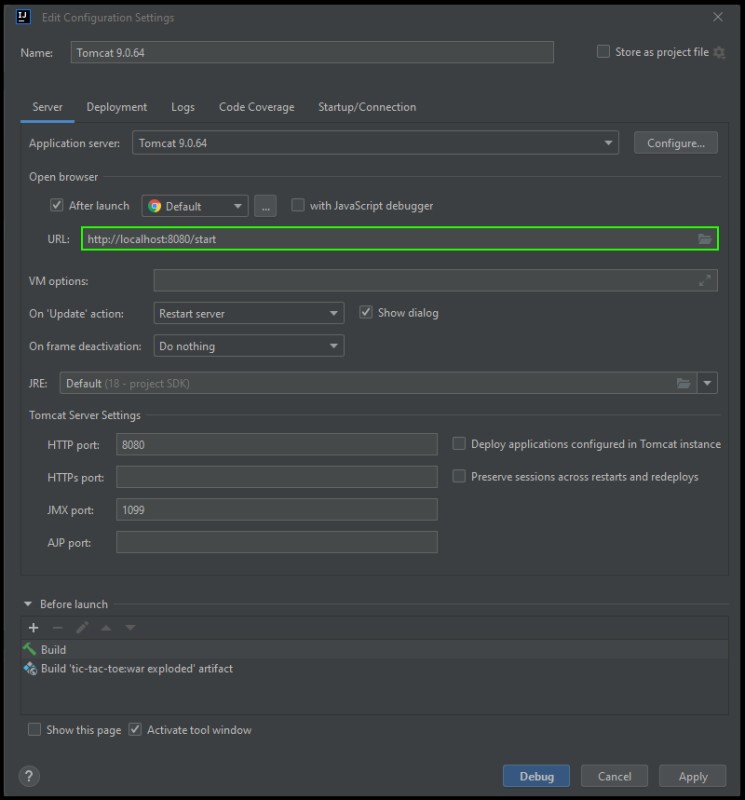Screen dimensions: 745x800
Task: Click the expand icon in VM options field
Action: point(705,281)
